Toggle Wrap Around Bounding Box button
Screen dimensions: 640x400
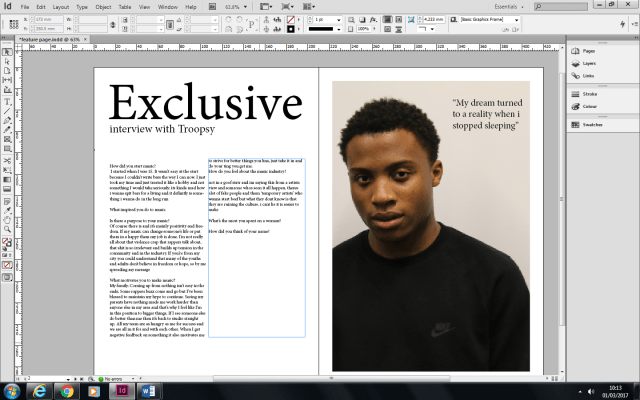(x=398, y=19)
